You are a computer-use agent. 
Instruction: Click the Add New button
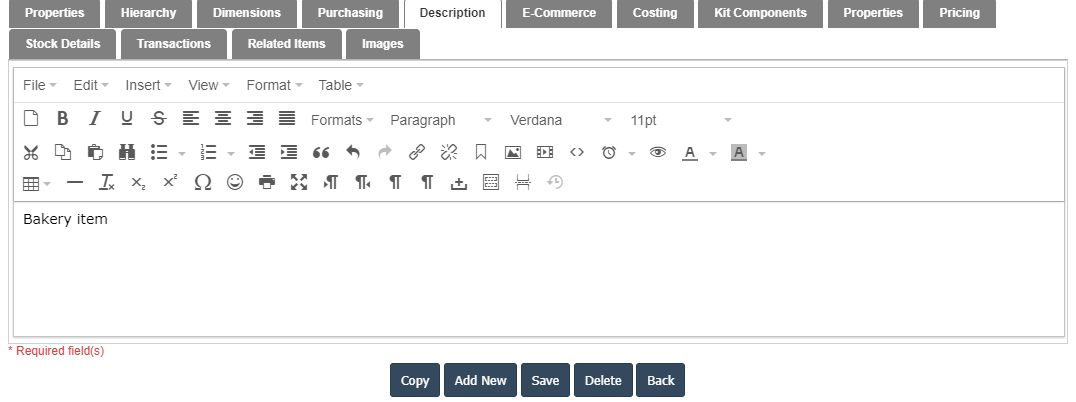[480, 381]
